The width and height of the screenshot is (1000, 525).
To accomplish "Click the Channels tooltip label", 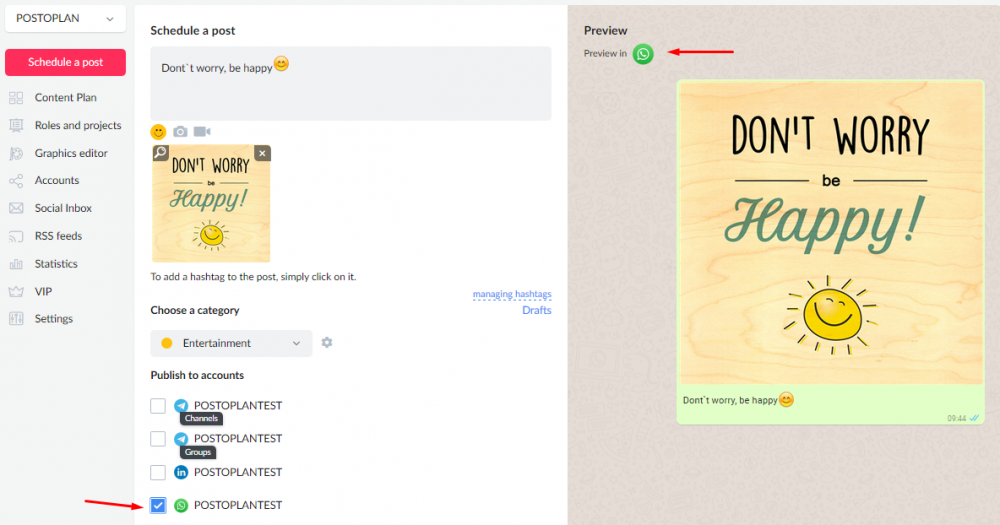I will [202, 418].
